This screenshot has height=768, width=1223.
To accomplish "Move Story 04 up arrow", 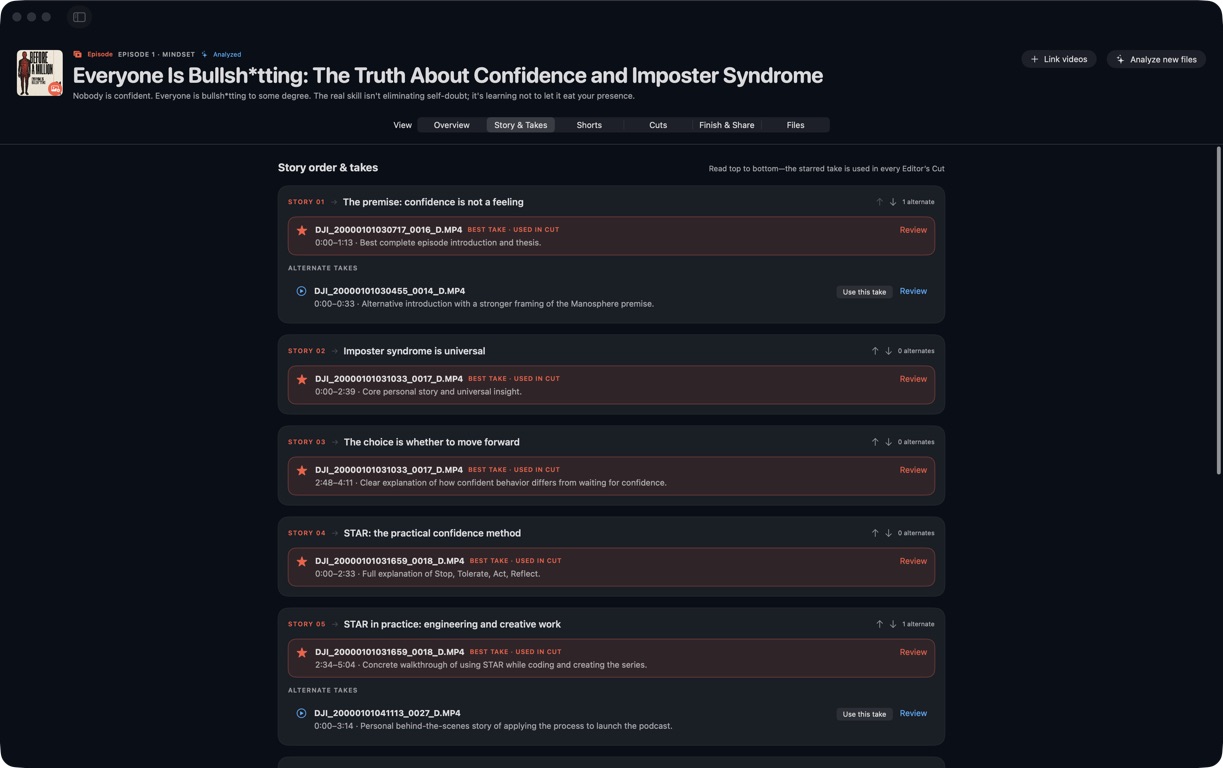I will coord(875,533).
